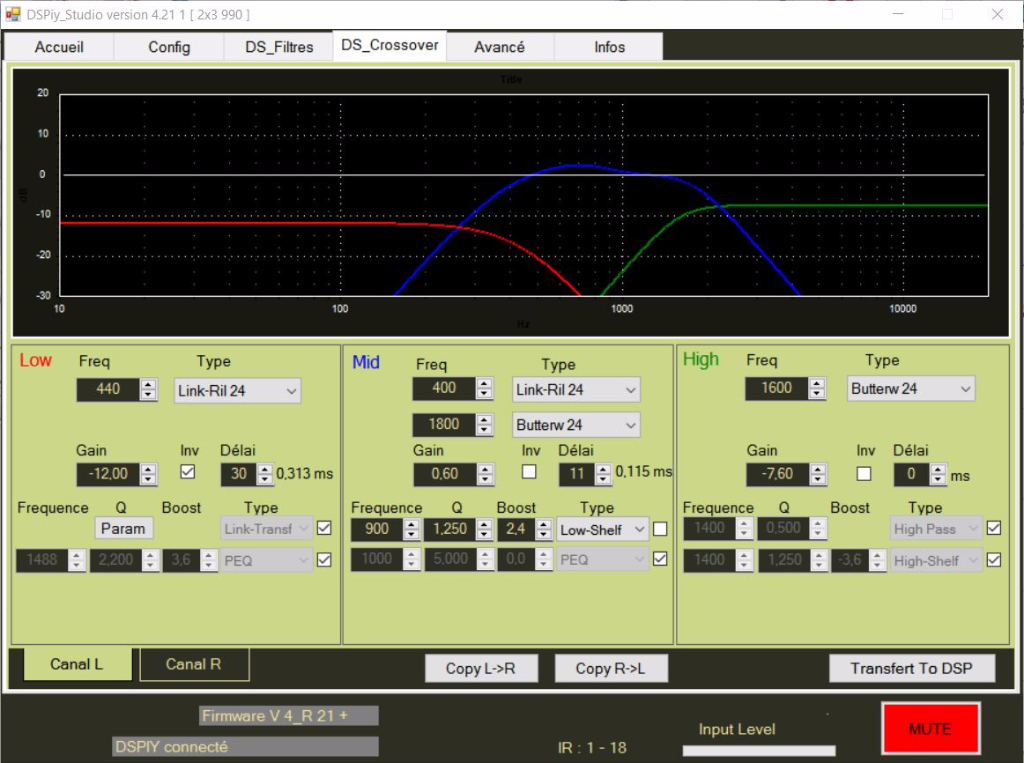The image size is (1024, 763).
Task: Increase Low frequency with spinner up arrow
Action: pos(149,384)
